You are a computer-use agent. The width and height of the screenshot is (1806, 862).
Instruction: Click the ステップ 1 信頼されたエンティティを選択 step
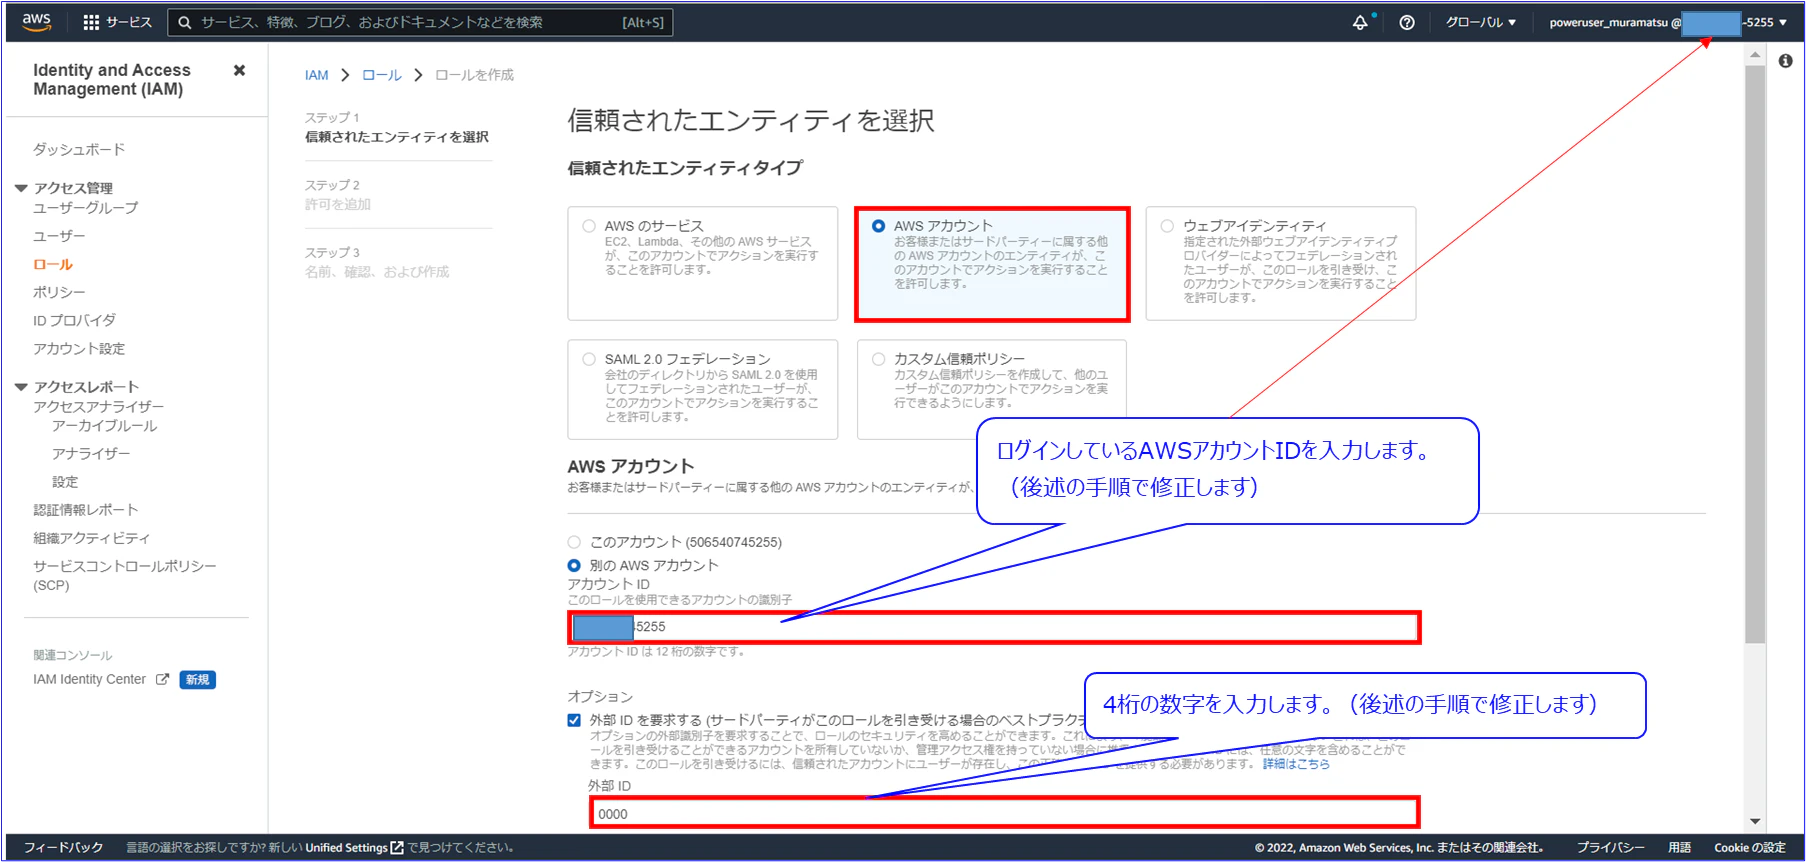click(397, 127)
